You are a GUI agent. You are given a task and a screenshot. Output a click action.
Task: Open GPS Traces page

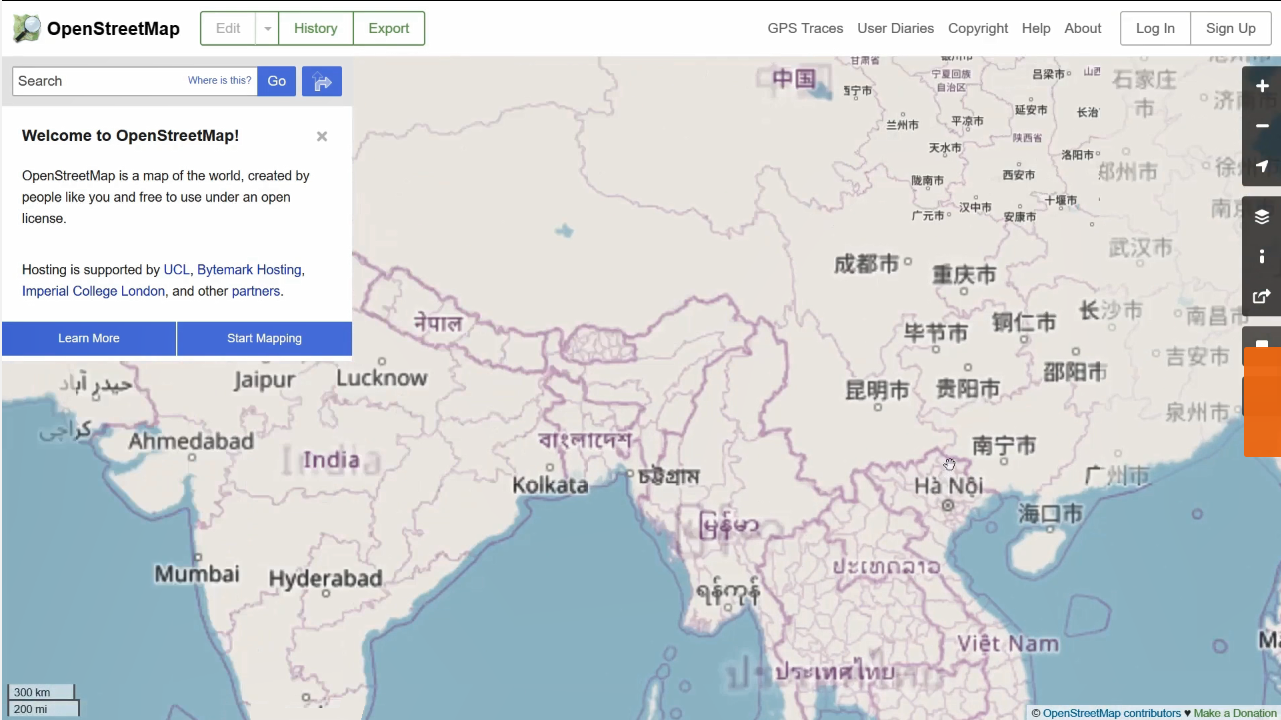point(805,28)
